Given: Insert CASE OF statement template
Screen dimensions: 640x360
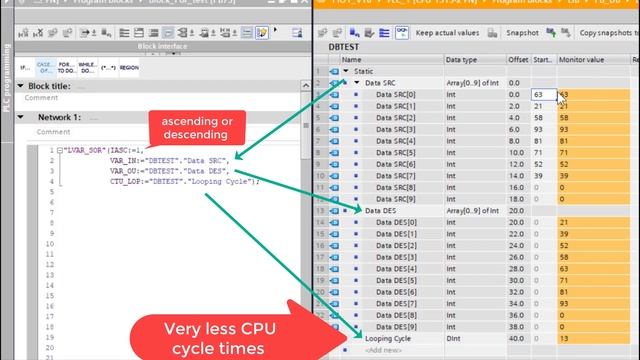Looking at the screenshot, I should (45, 68).
